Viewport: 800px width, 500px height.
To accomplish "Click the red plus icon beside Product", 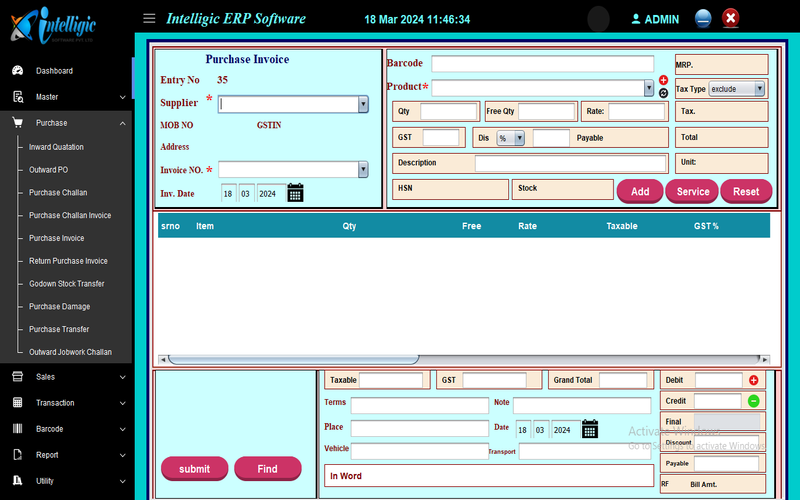I will coord(663,80).
